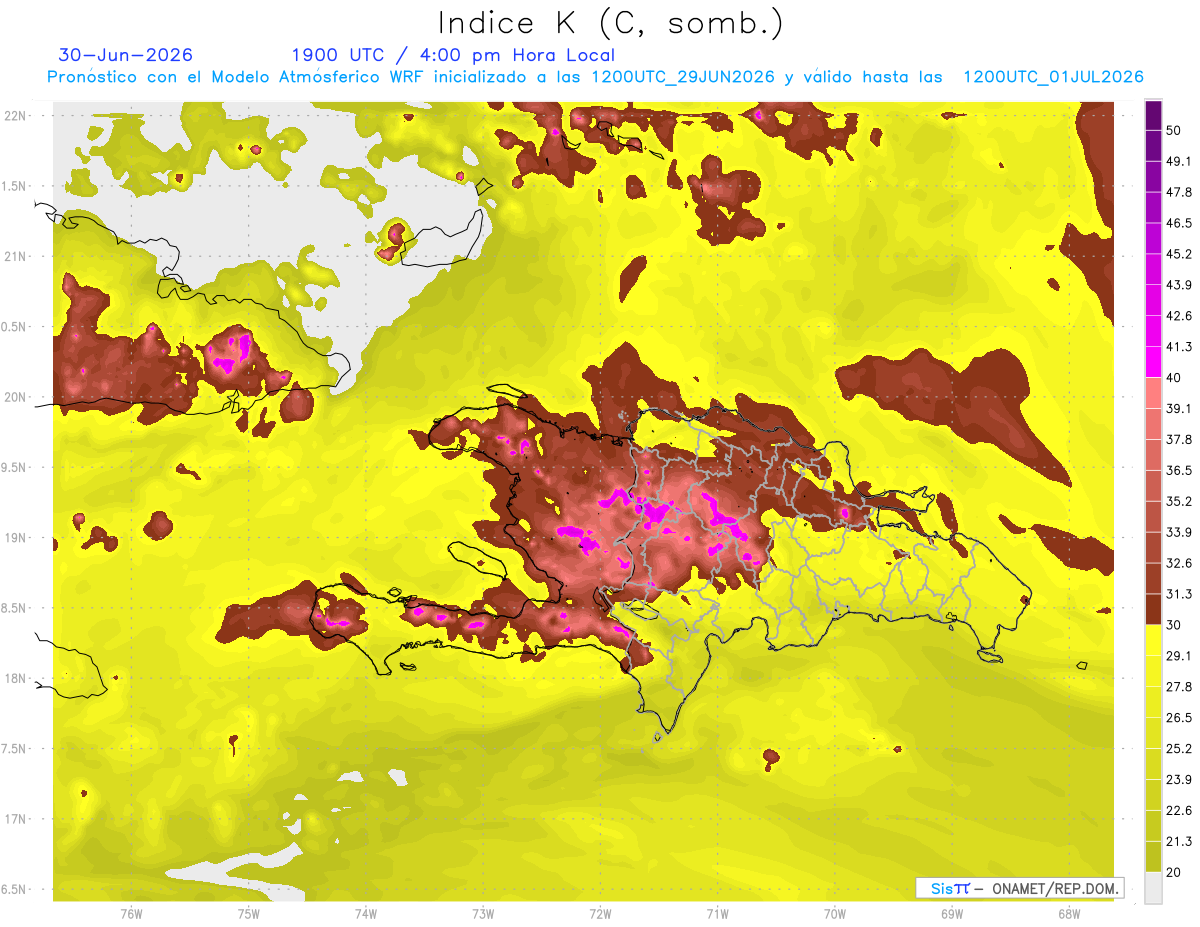1200x927 pixels.
Task: Click the colorbar value "32.6"
Action: (1179, 563)
